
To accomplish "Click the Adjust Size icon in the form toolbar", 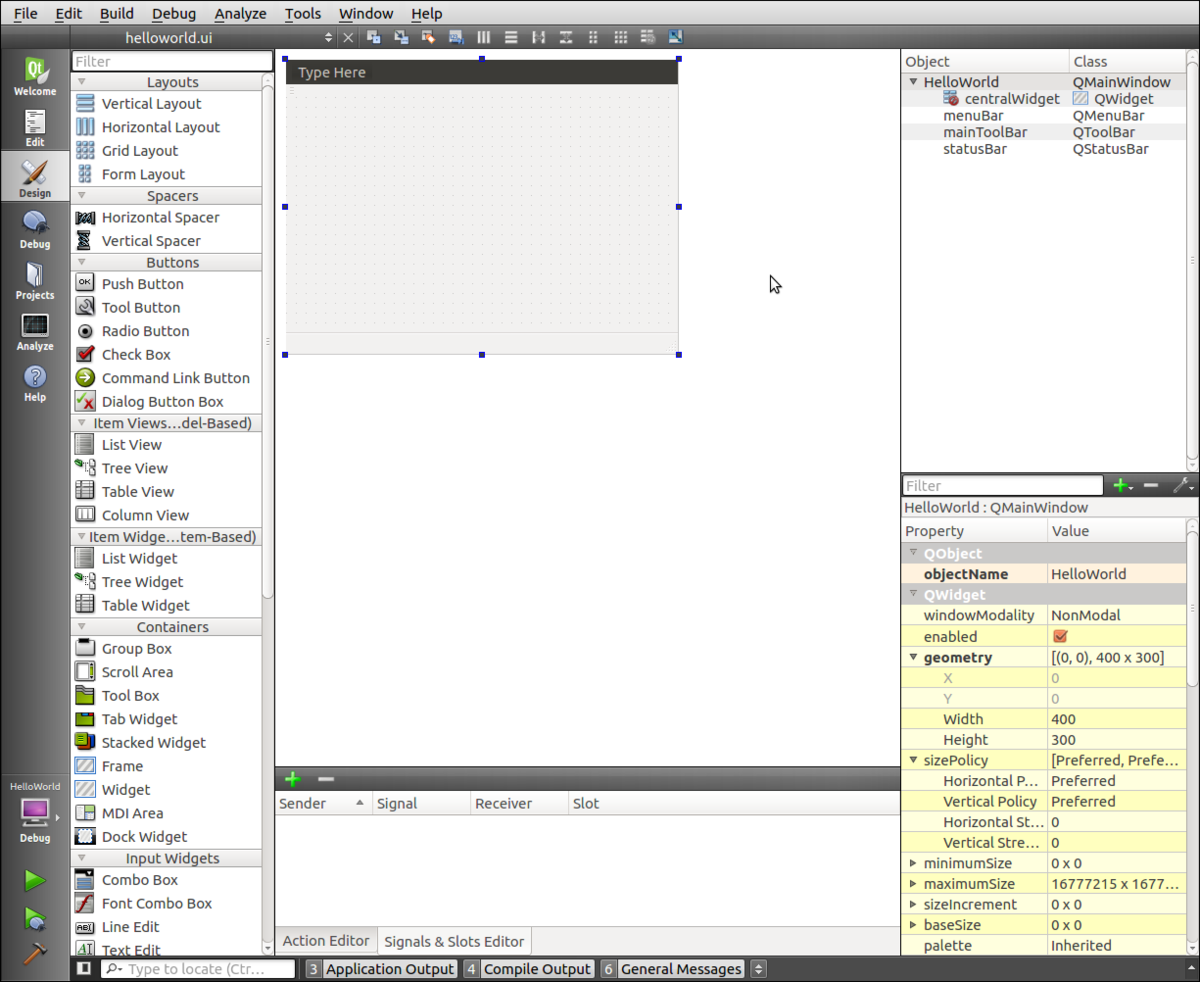I will (675, 37).
